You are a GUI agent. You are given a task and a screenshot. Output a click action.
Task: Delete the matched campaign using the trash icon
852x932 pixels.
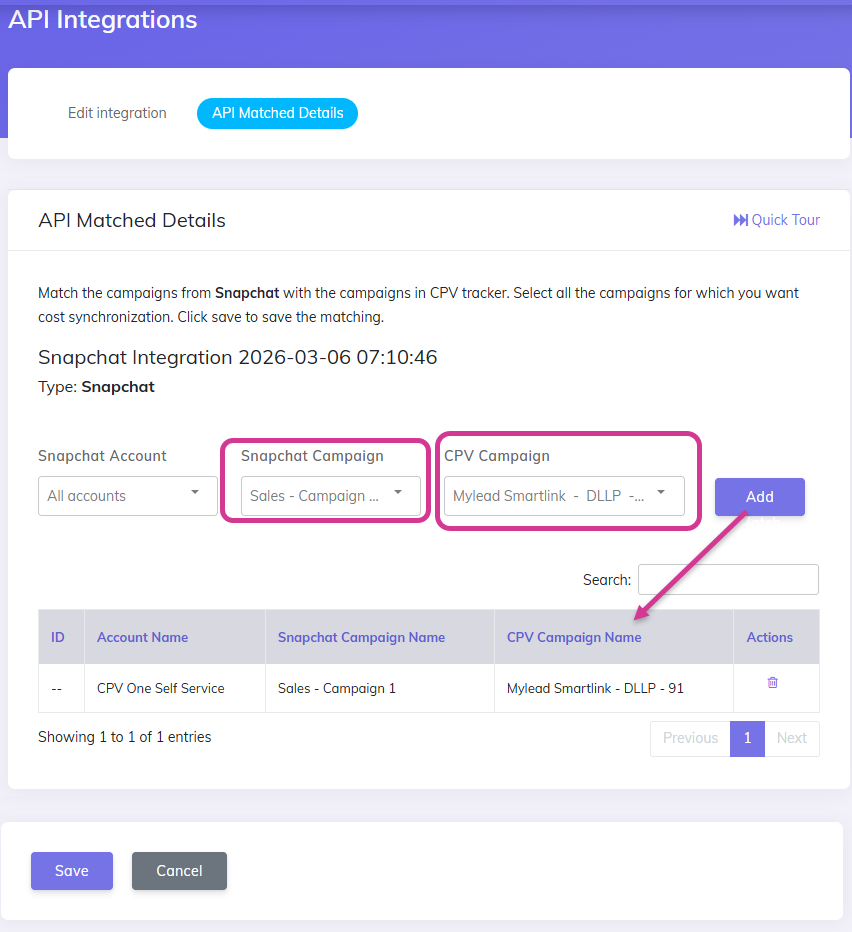[772, 682]
